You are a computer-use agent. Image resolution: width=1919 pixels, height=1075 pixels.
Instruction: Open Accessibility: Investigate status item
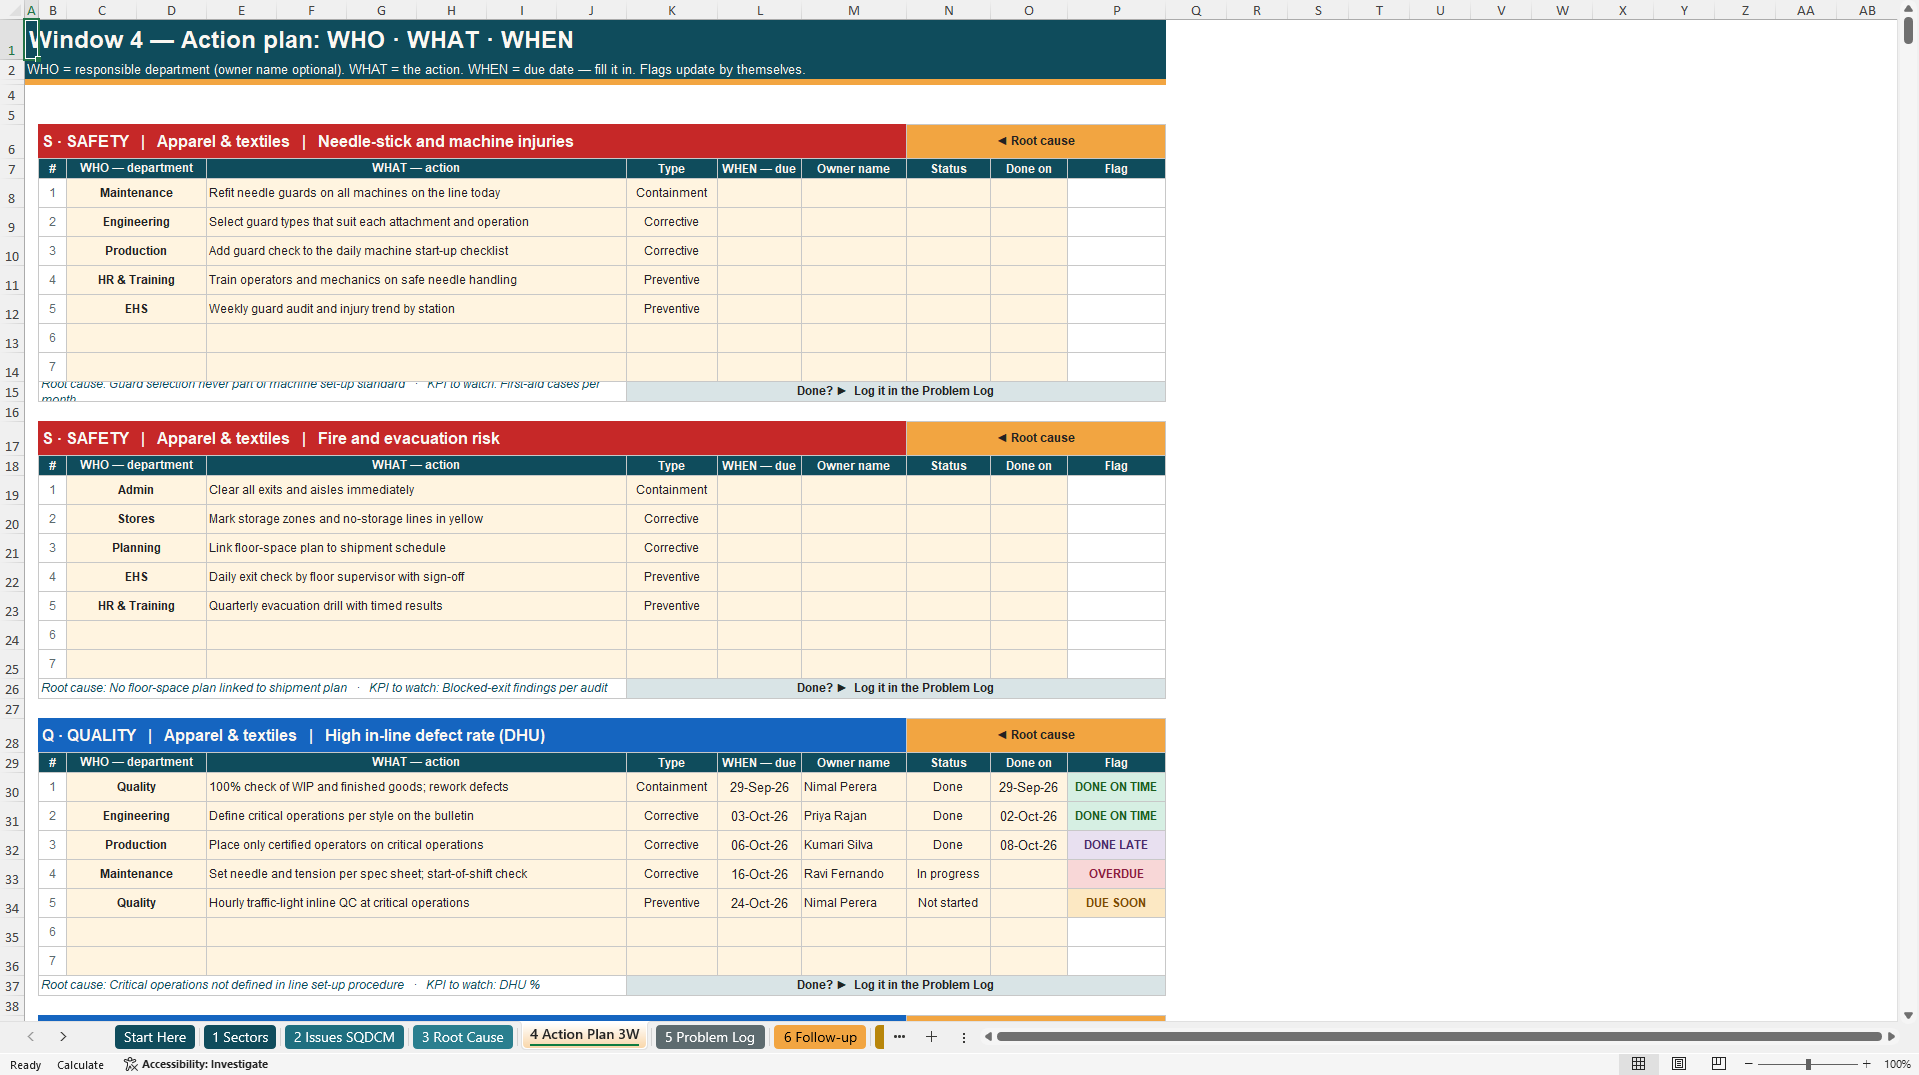(x=196, y=1064)
